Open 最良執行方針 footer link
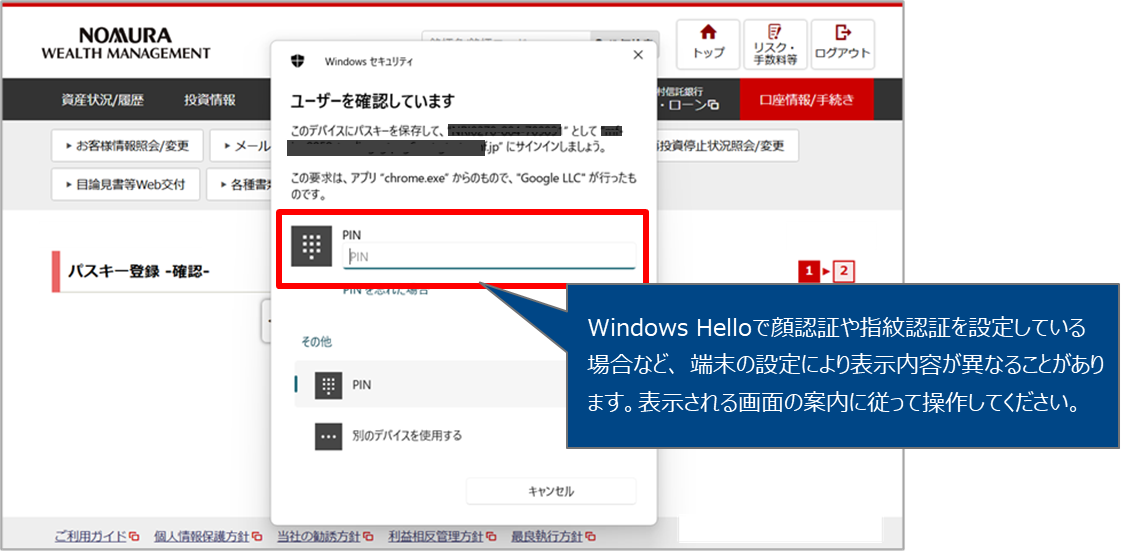The height and width of the screenshot is (554, 1122). tap(550, 537)
